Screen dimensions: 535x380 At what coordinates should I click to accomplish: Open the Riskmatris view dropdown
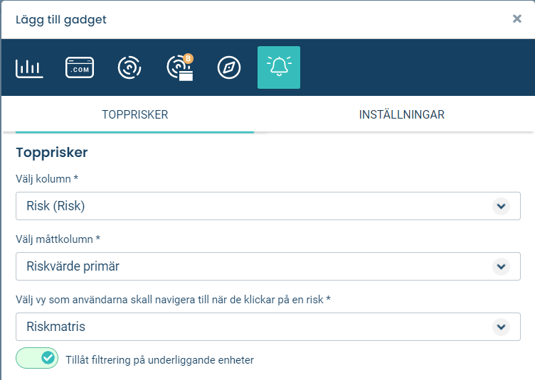(x=268, y=327)
